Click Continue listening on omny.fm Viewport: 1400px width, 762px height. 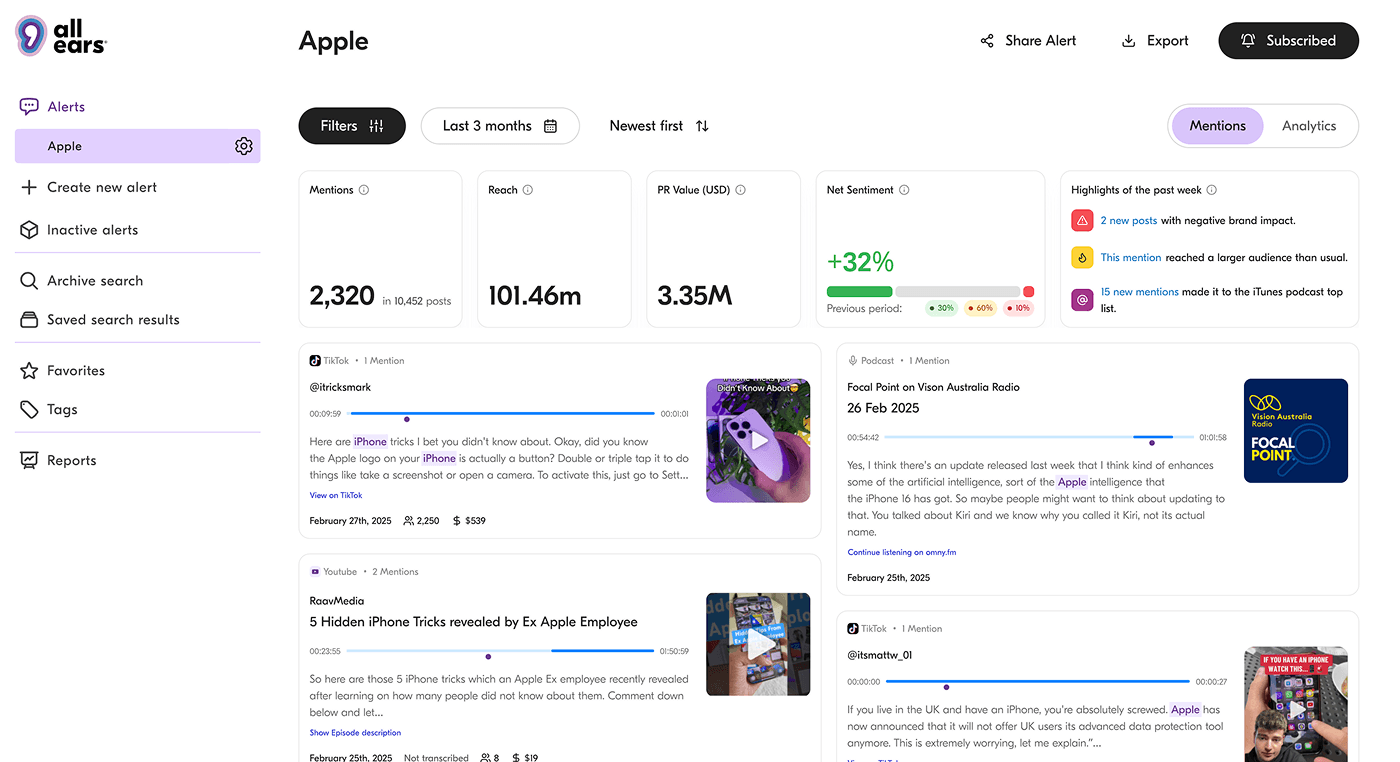pos(902,552)
